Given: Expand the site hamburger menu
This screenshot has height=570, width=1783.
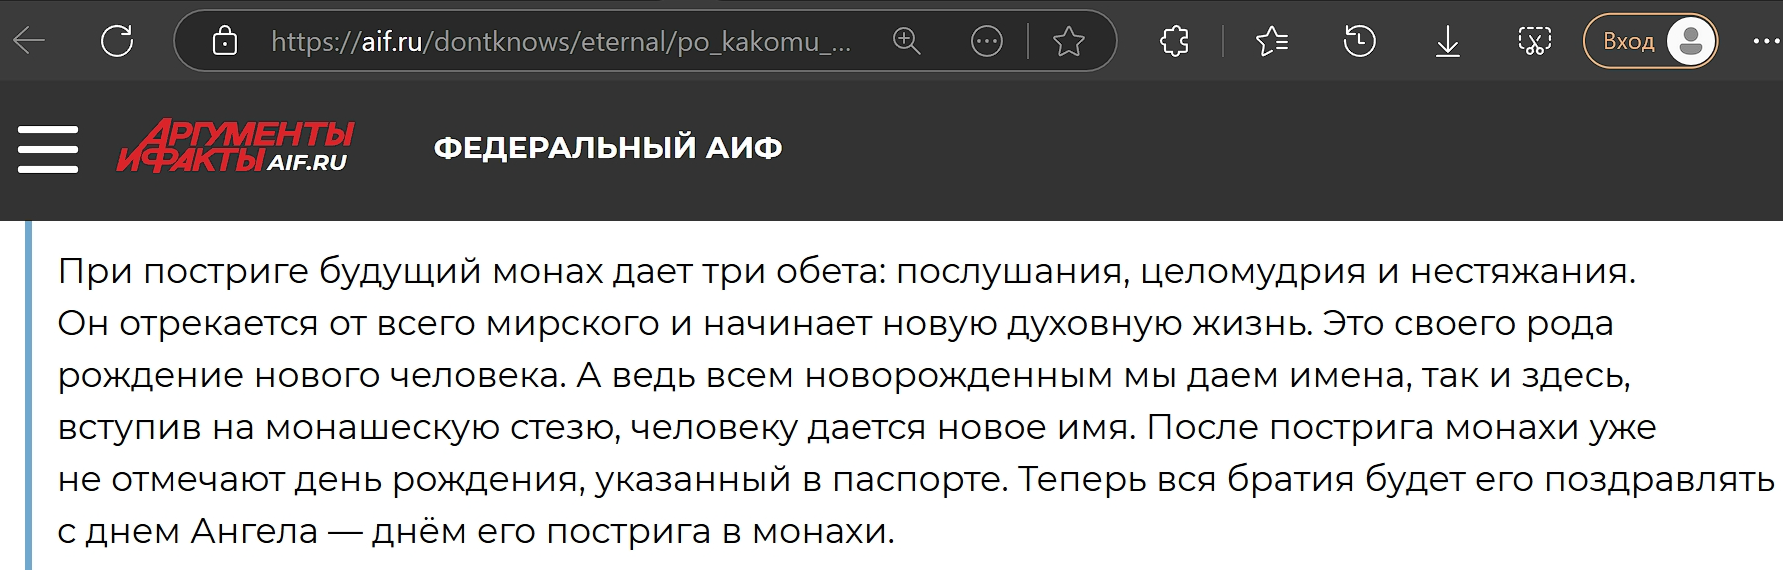Looking at the screenshot, I should pyautogui.click(x=48, y=149).
